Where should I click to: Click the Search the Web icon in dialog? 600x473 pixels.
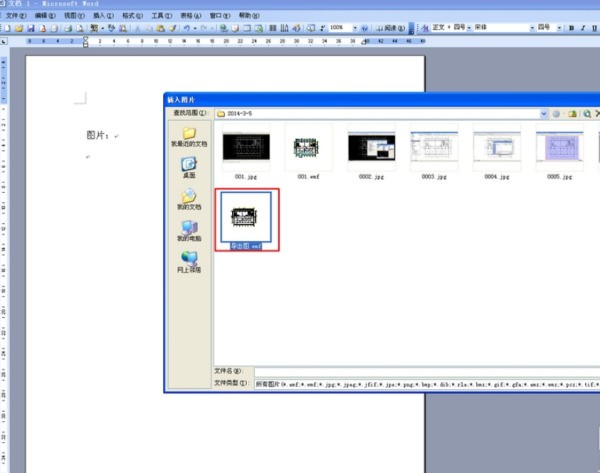click(x=587, y=114)
